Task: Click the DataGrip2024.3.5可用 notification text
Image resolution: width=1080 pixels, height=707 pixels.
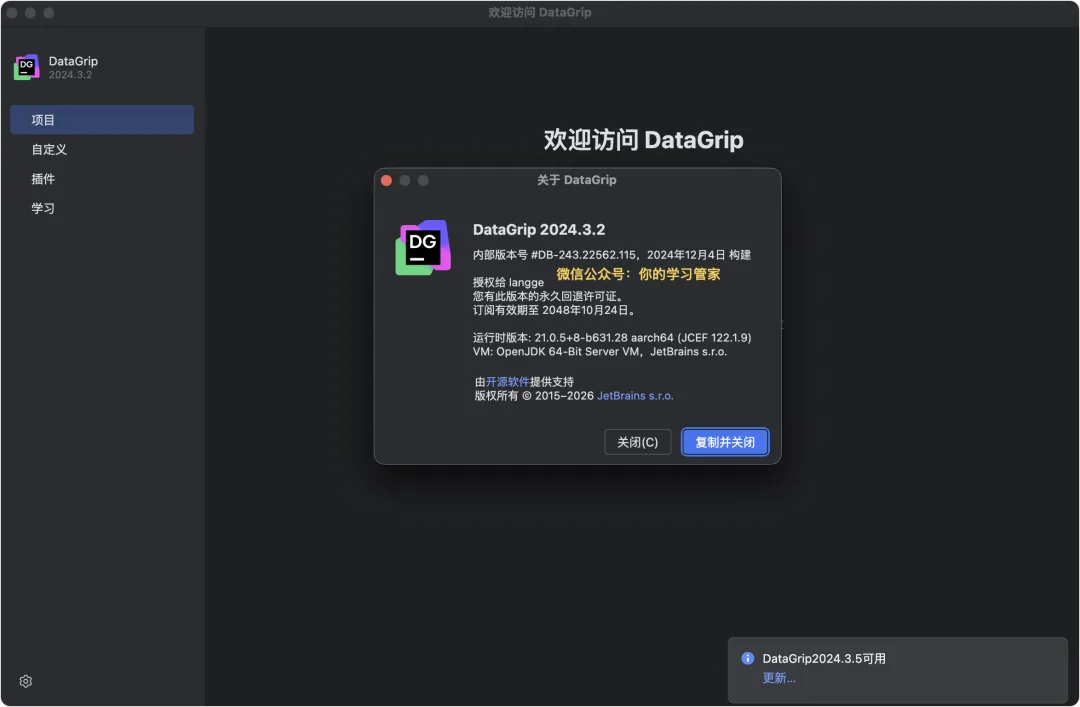Action: tap(824, 659)
